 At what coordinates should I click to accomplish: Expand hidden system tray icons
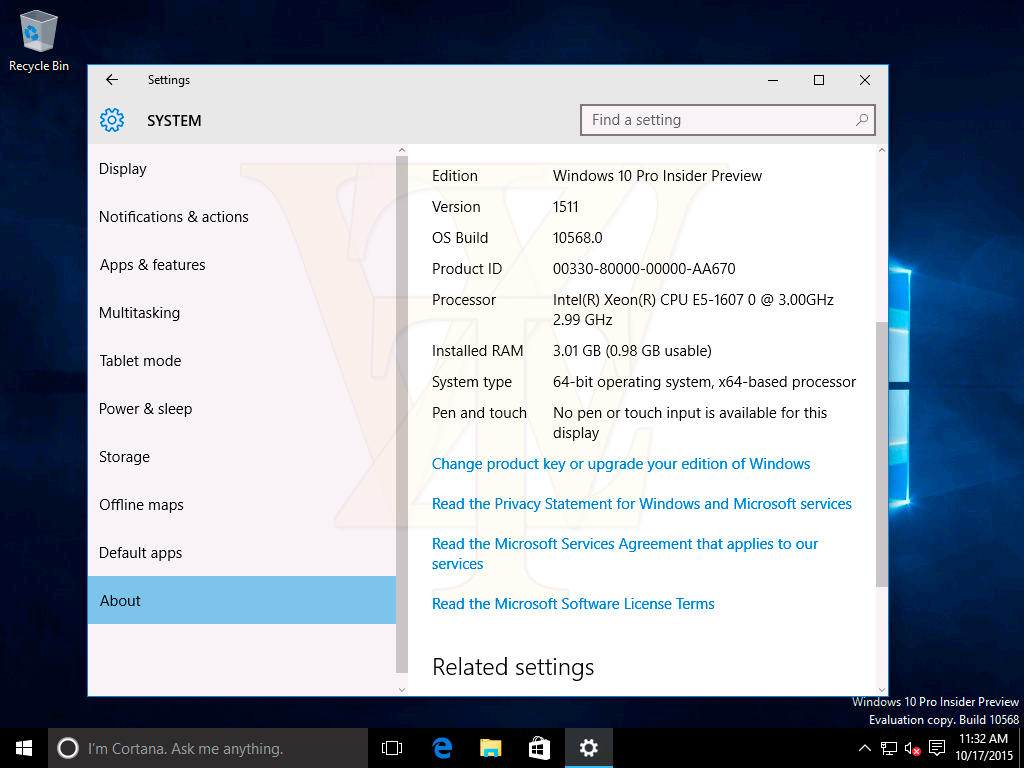pos(864,748)
